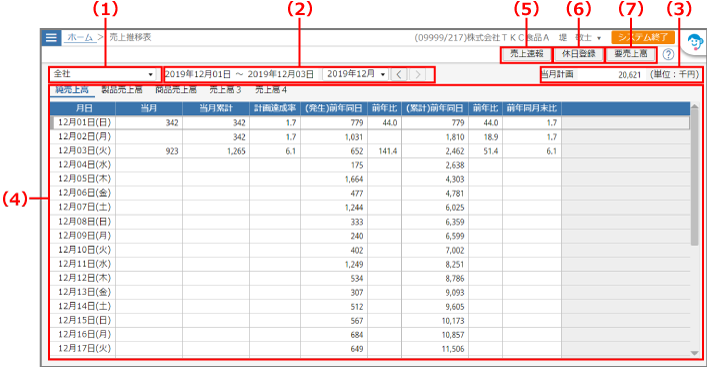Click scrollbar down arrow in table

pos(694,353)
